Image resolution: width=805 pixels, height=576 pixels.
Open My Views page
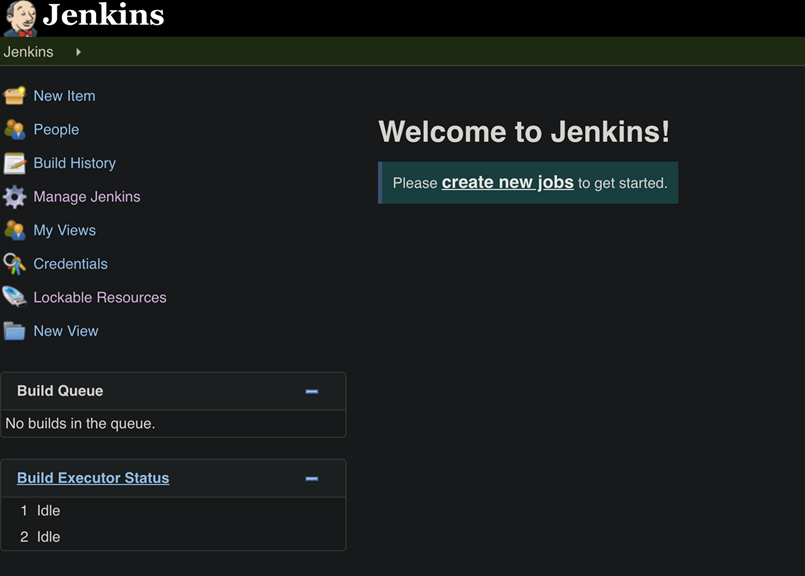[x=65, y=231]
